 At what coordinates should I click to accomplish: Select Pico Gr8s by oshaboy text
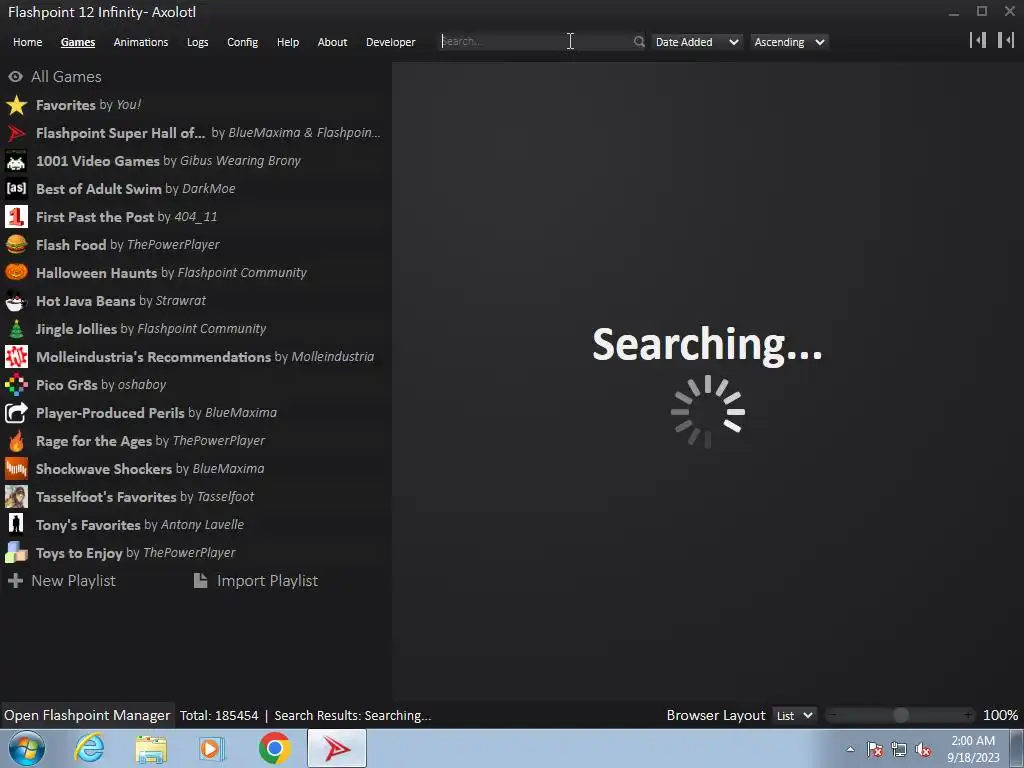click(101, 385)
